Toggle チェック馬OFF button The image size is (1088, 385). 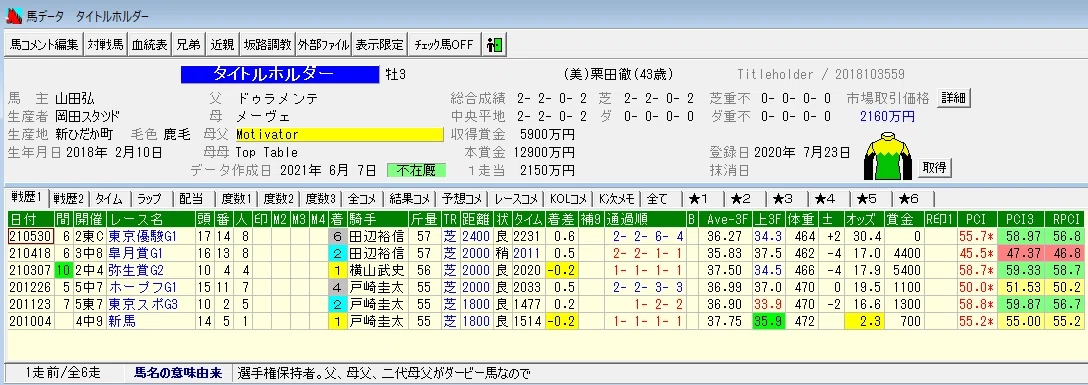443,44
